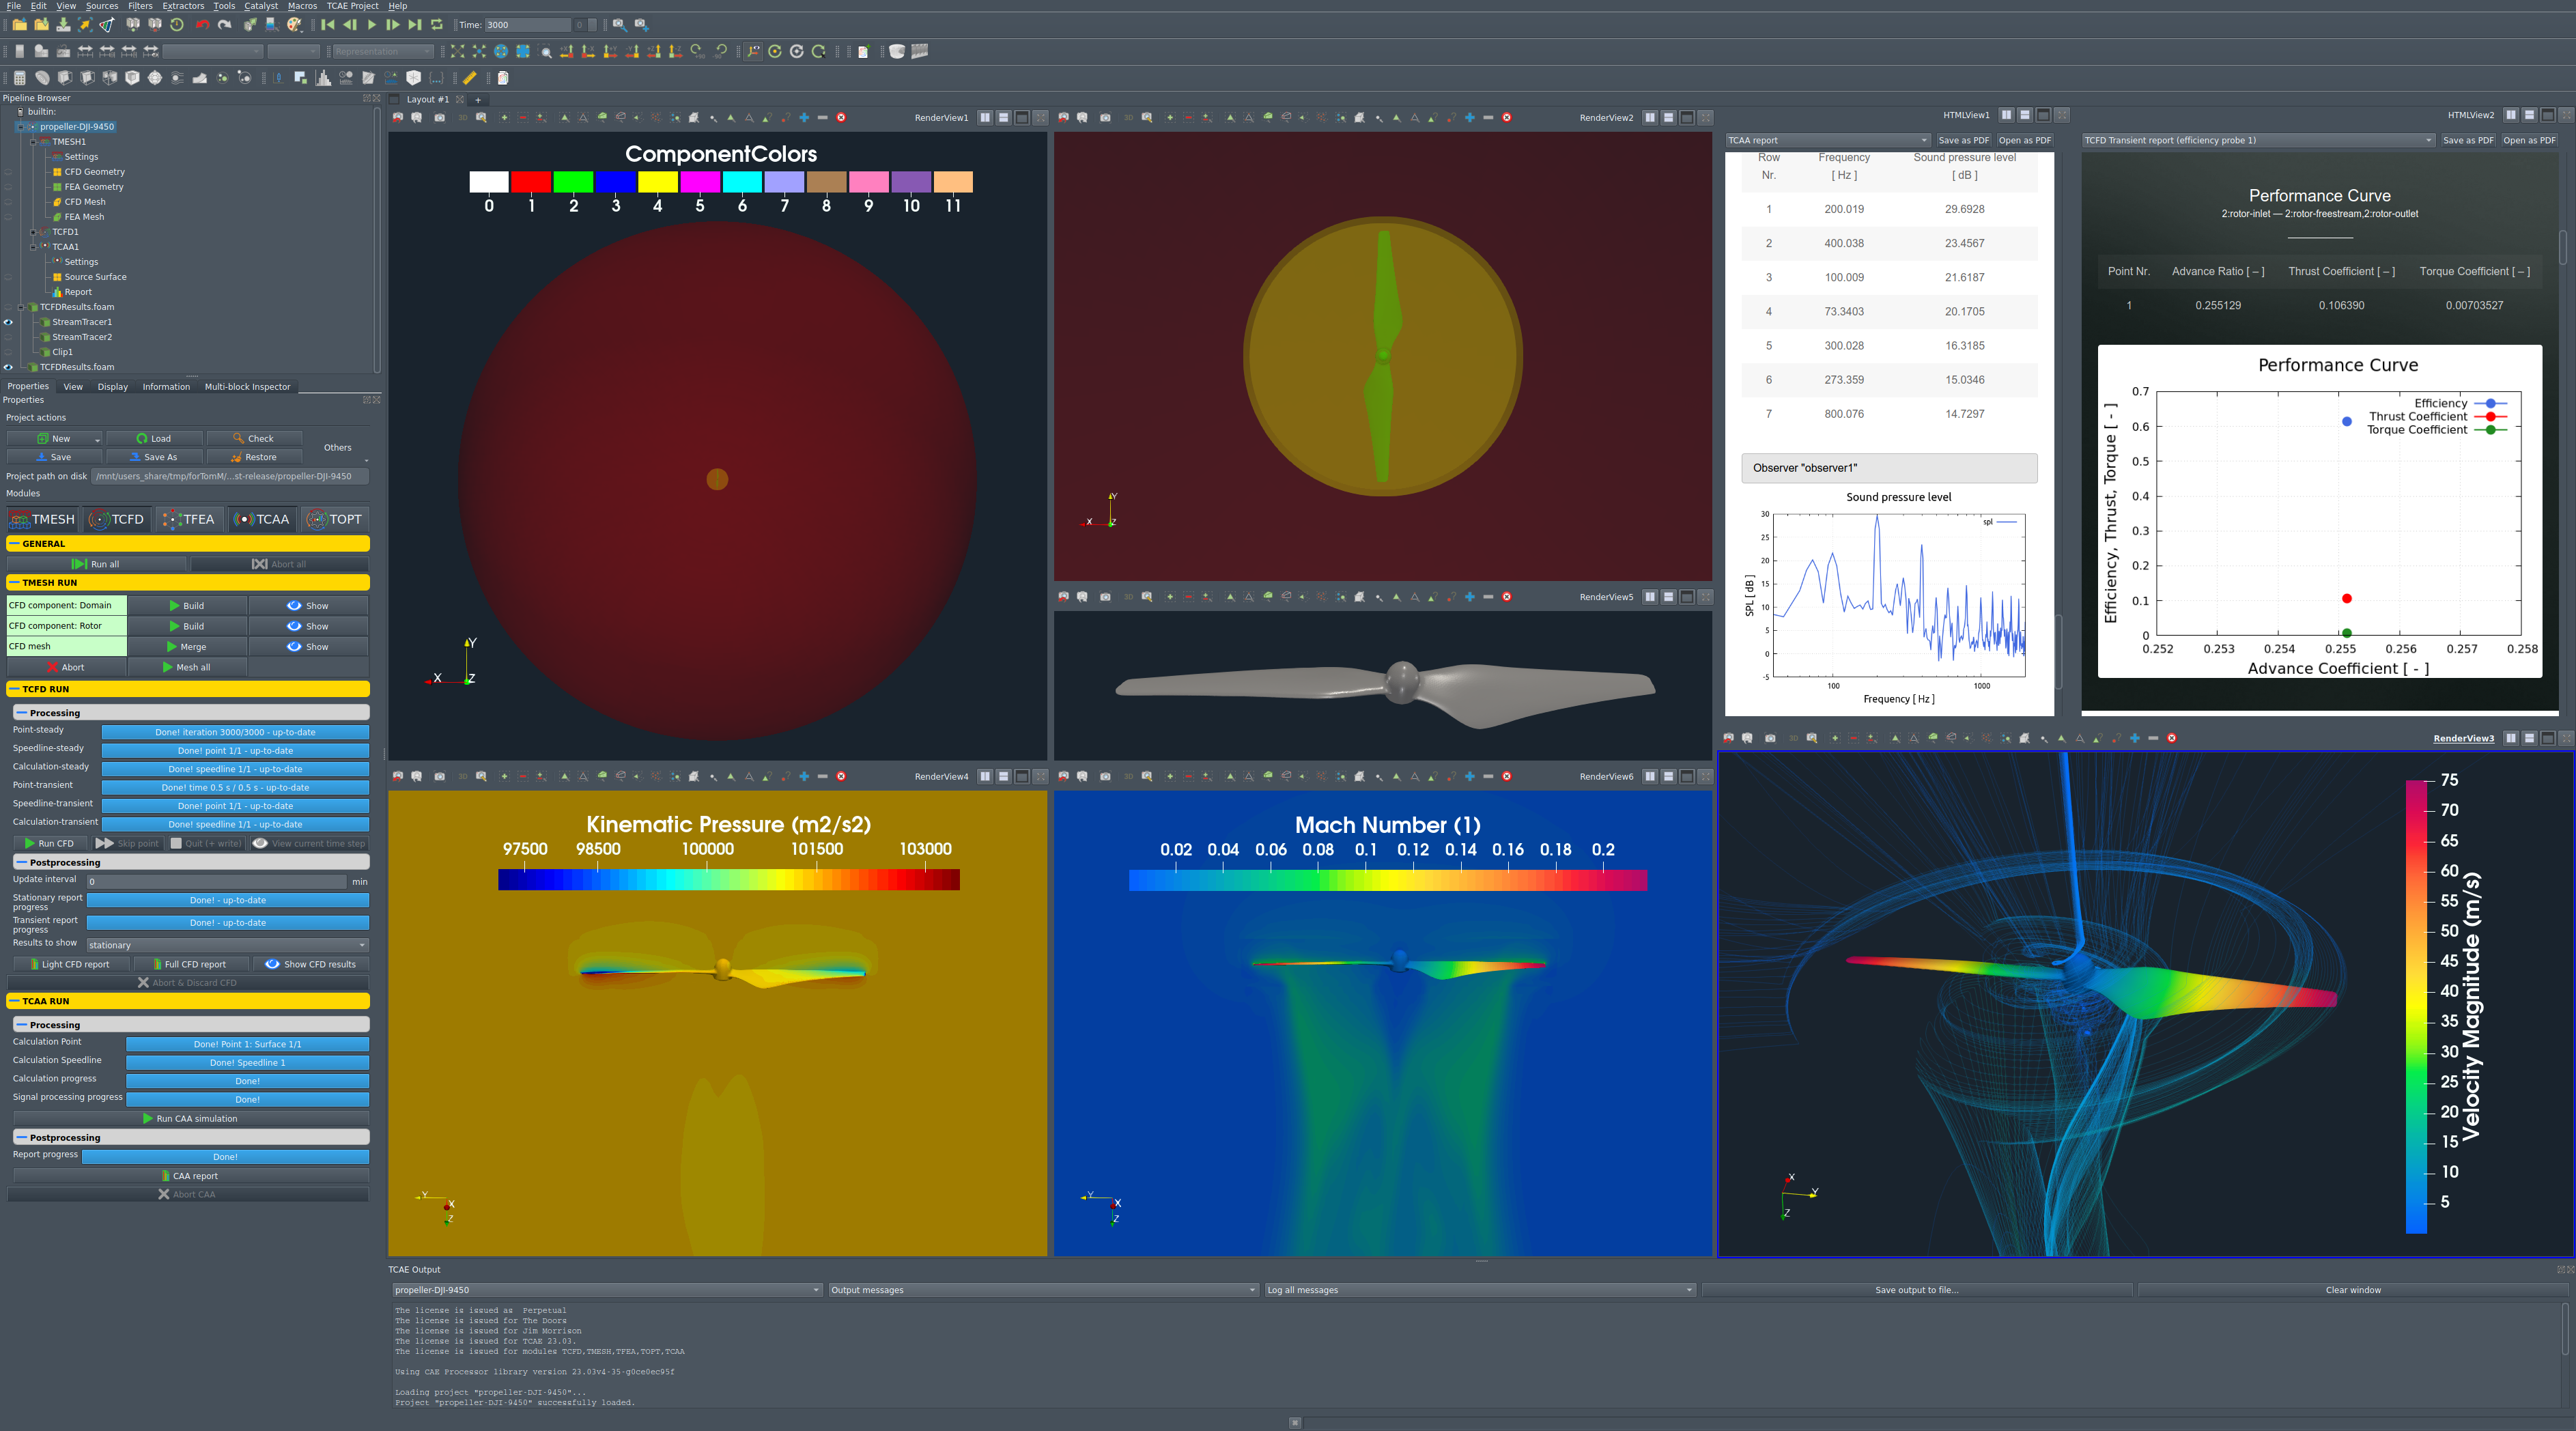Click the Loop animation icon
2576x1431 pixels.
(437, 25)
